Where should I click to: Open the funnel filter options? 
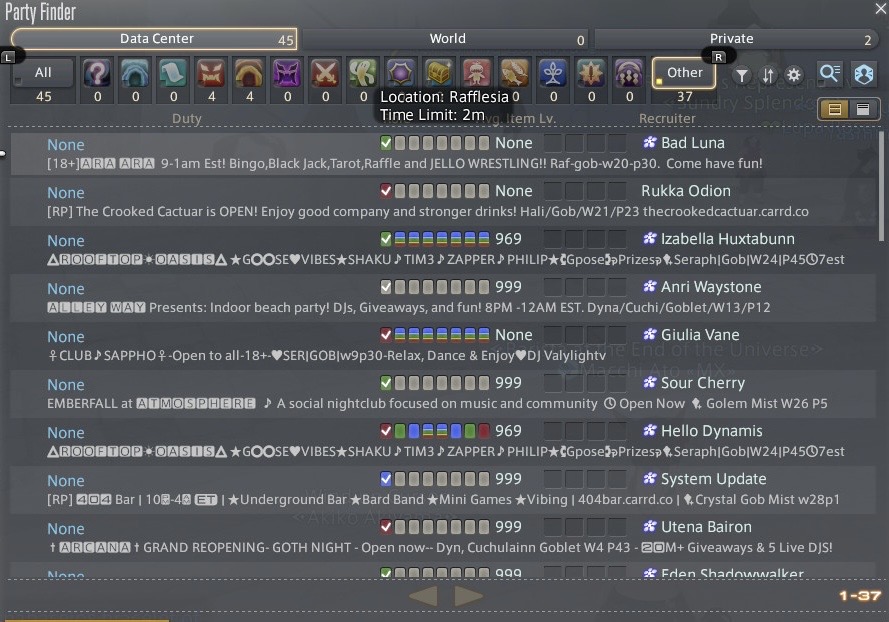click(x=742, y=75)
